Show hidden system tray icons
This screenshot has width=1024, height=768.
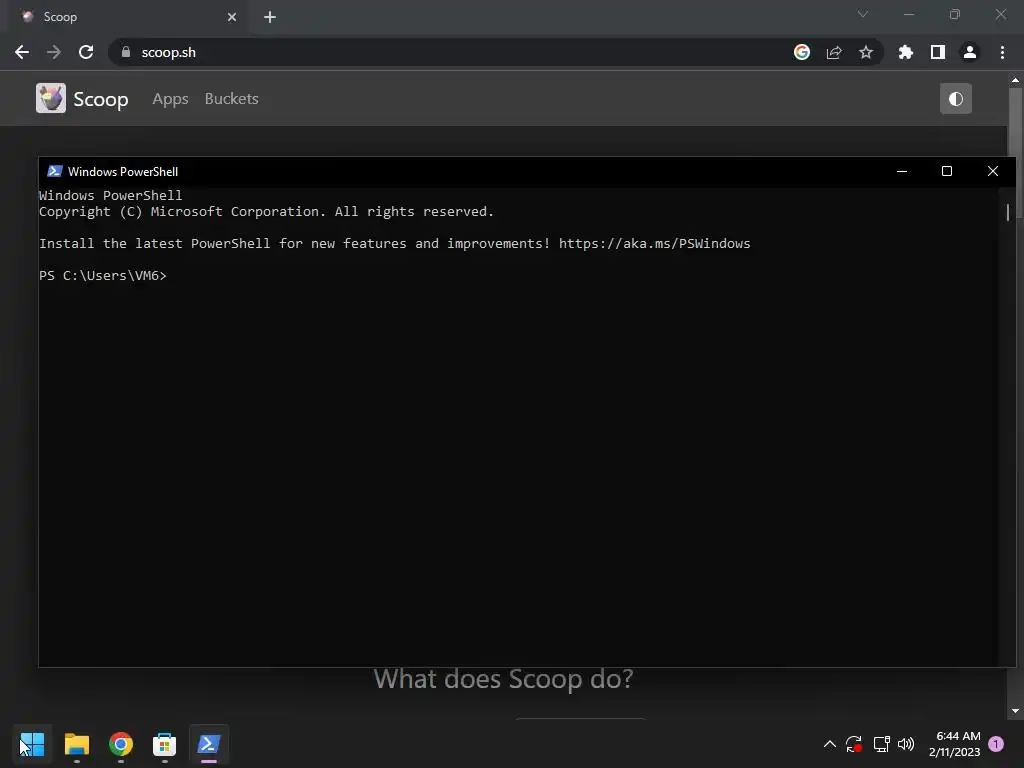point(829,744)
